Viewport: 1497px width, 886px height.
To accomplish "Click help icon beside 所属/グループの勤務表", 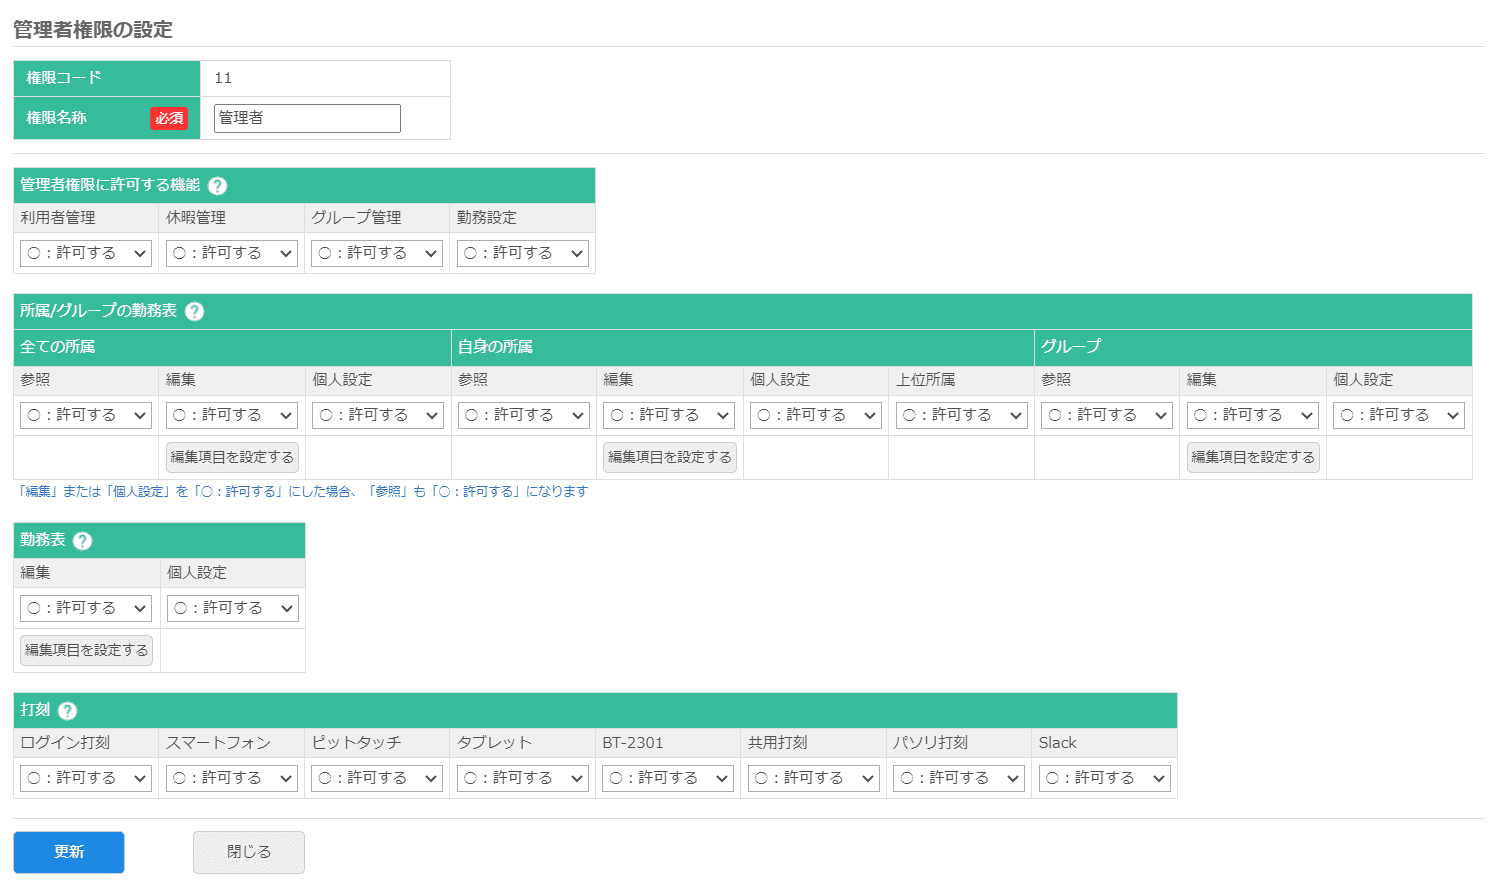I will tap(195, 312).
